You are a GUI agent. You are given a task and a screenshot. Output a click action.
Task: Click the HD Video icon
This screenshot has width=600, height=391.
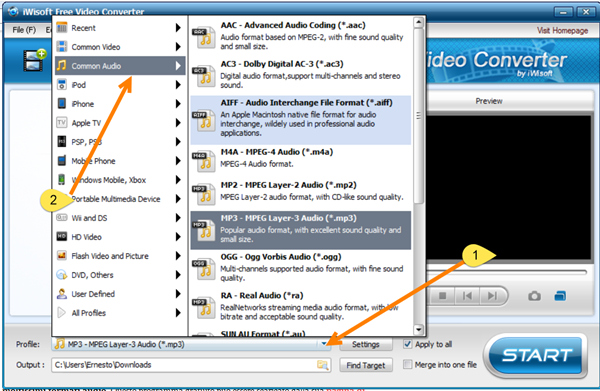click(x=62, y=236)
